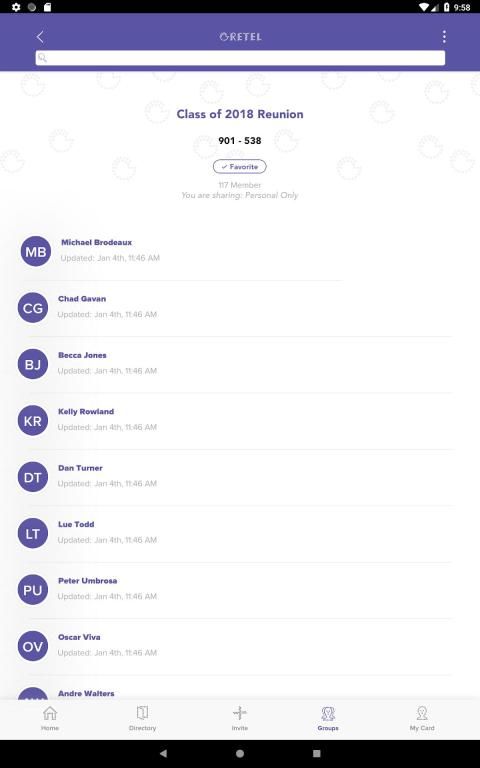
Task: Open the Home tab
Action: pos(50,718)
